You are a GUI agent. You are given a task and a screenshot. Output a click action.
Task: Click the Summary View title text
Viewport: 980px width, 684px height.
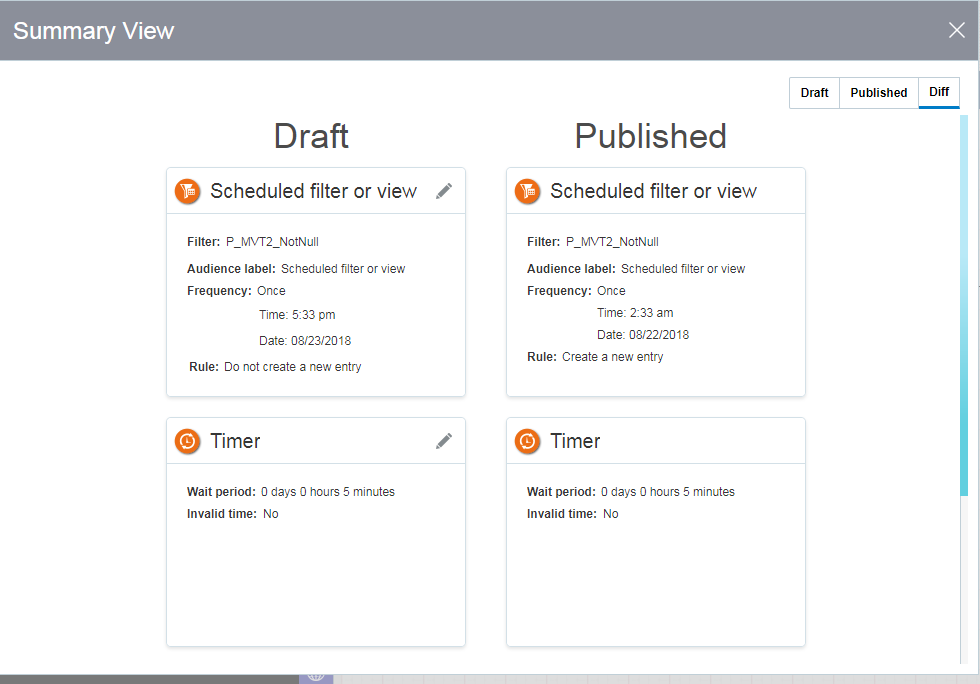[94, 31]
